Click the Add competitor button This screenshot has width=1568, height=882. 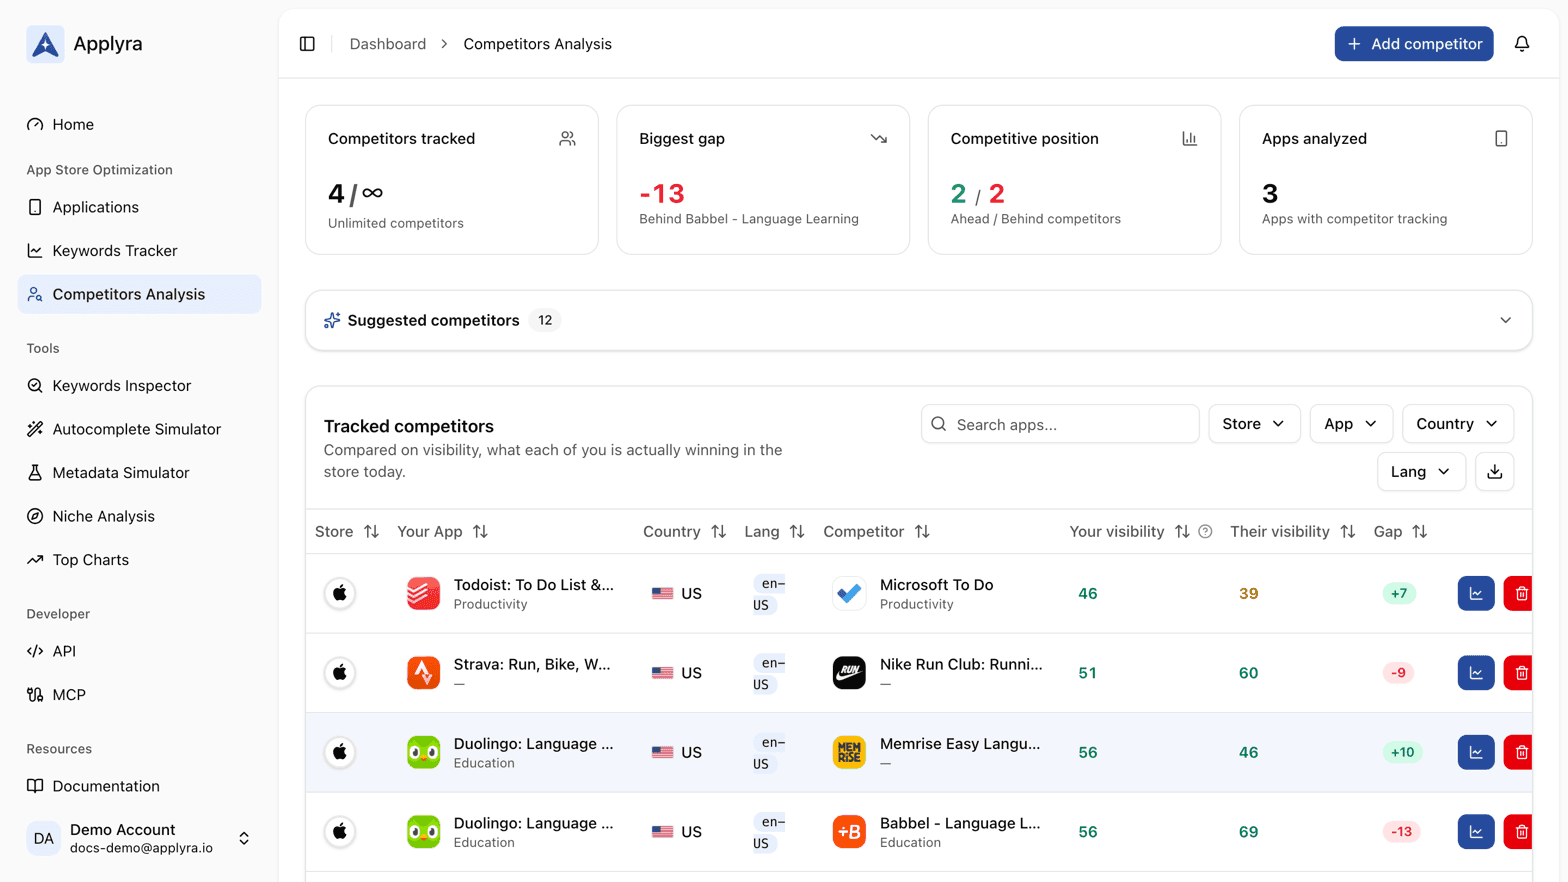tap(1413, 44)
